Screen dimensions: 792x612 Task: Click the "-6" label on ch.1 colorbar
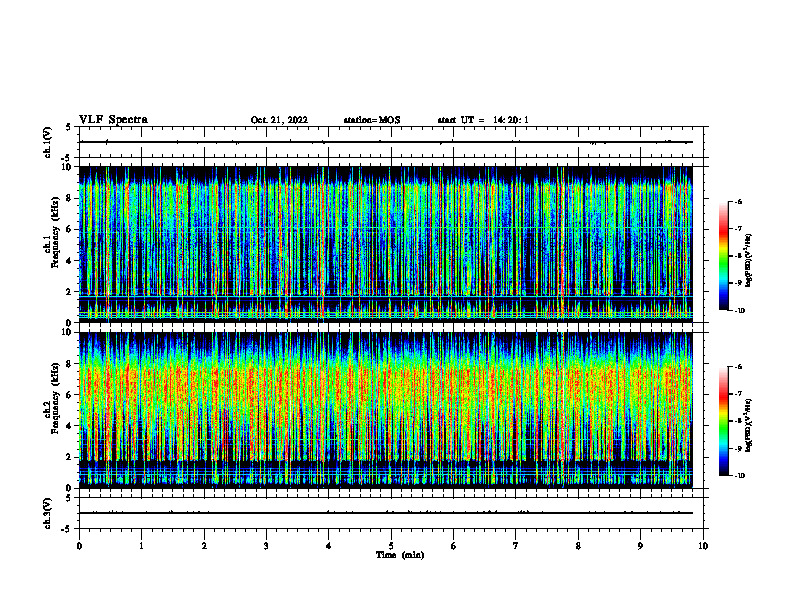738,201
